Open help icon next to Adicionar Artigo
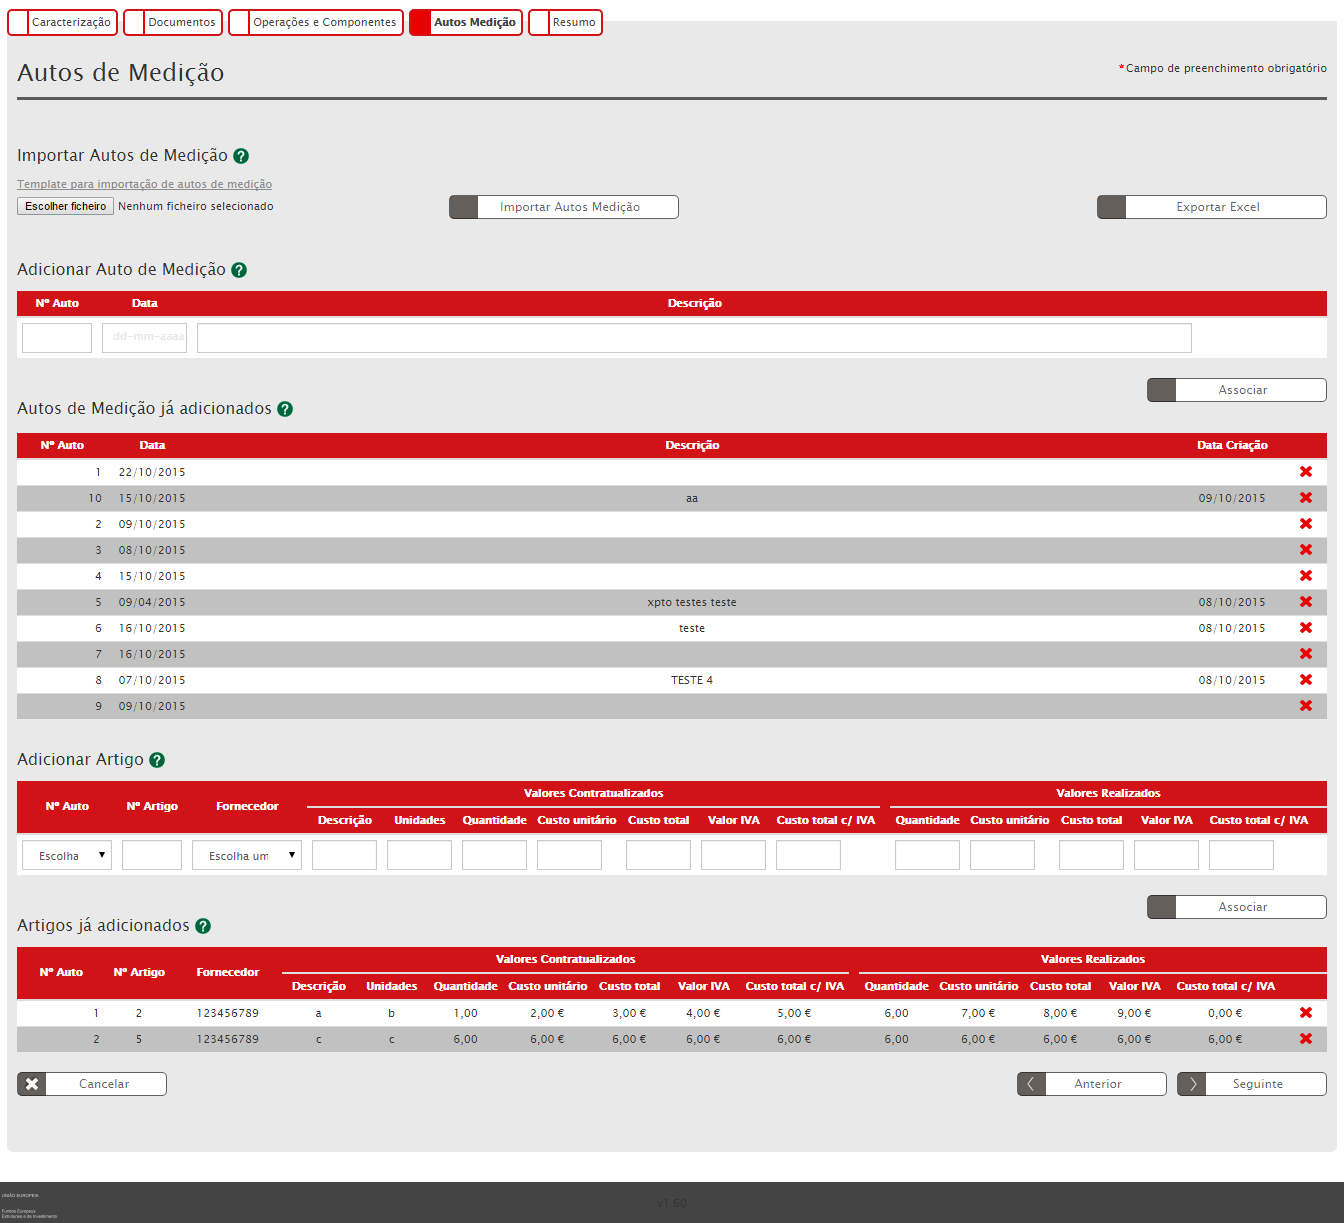Image resolution: width=1344 pixels, height=1223 pixels. (157, 760)
